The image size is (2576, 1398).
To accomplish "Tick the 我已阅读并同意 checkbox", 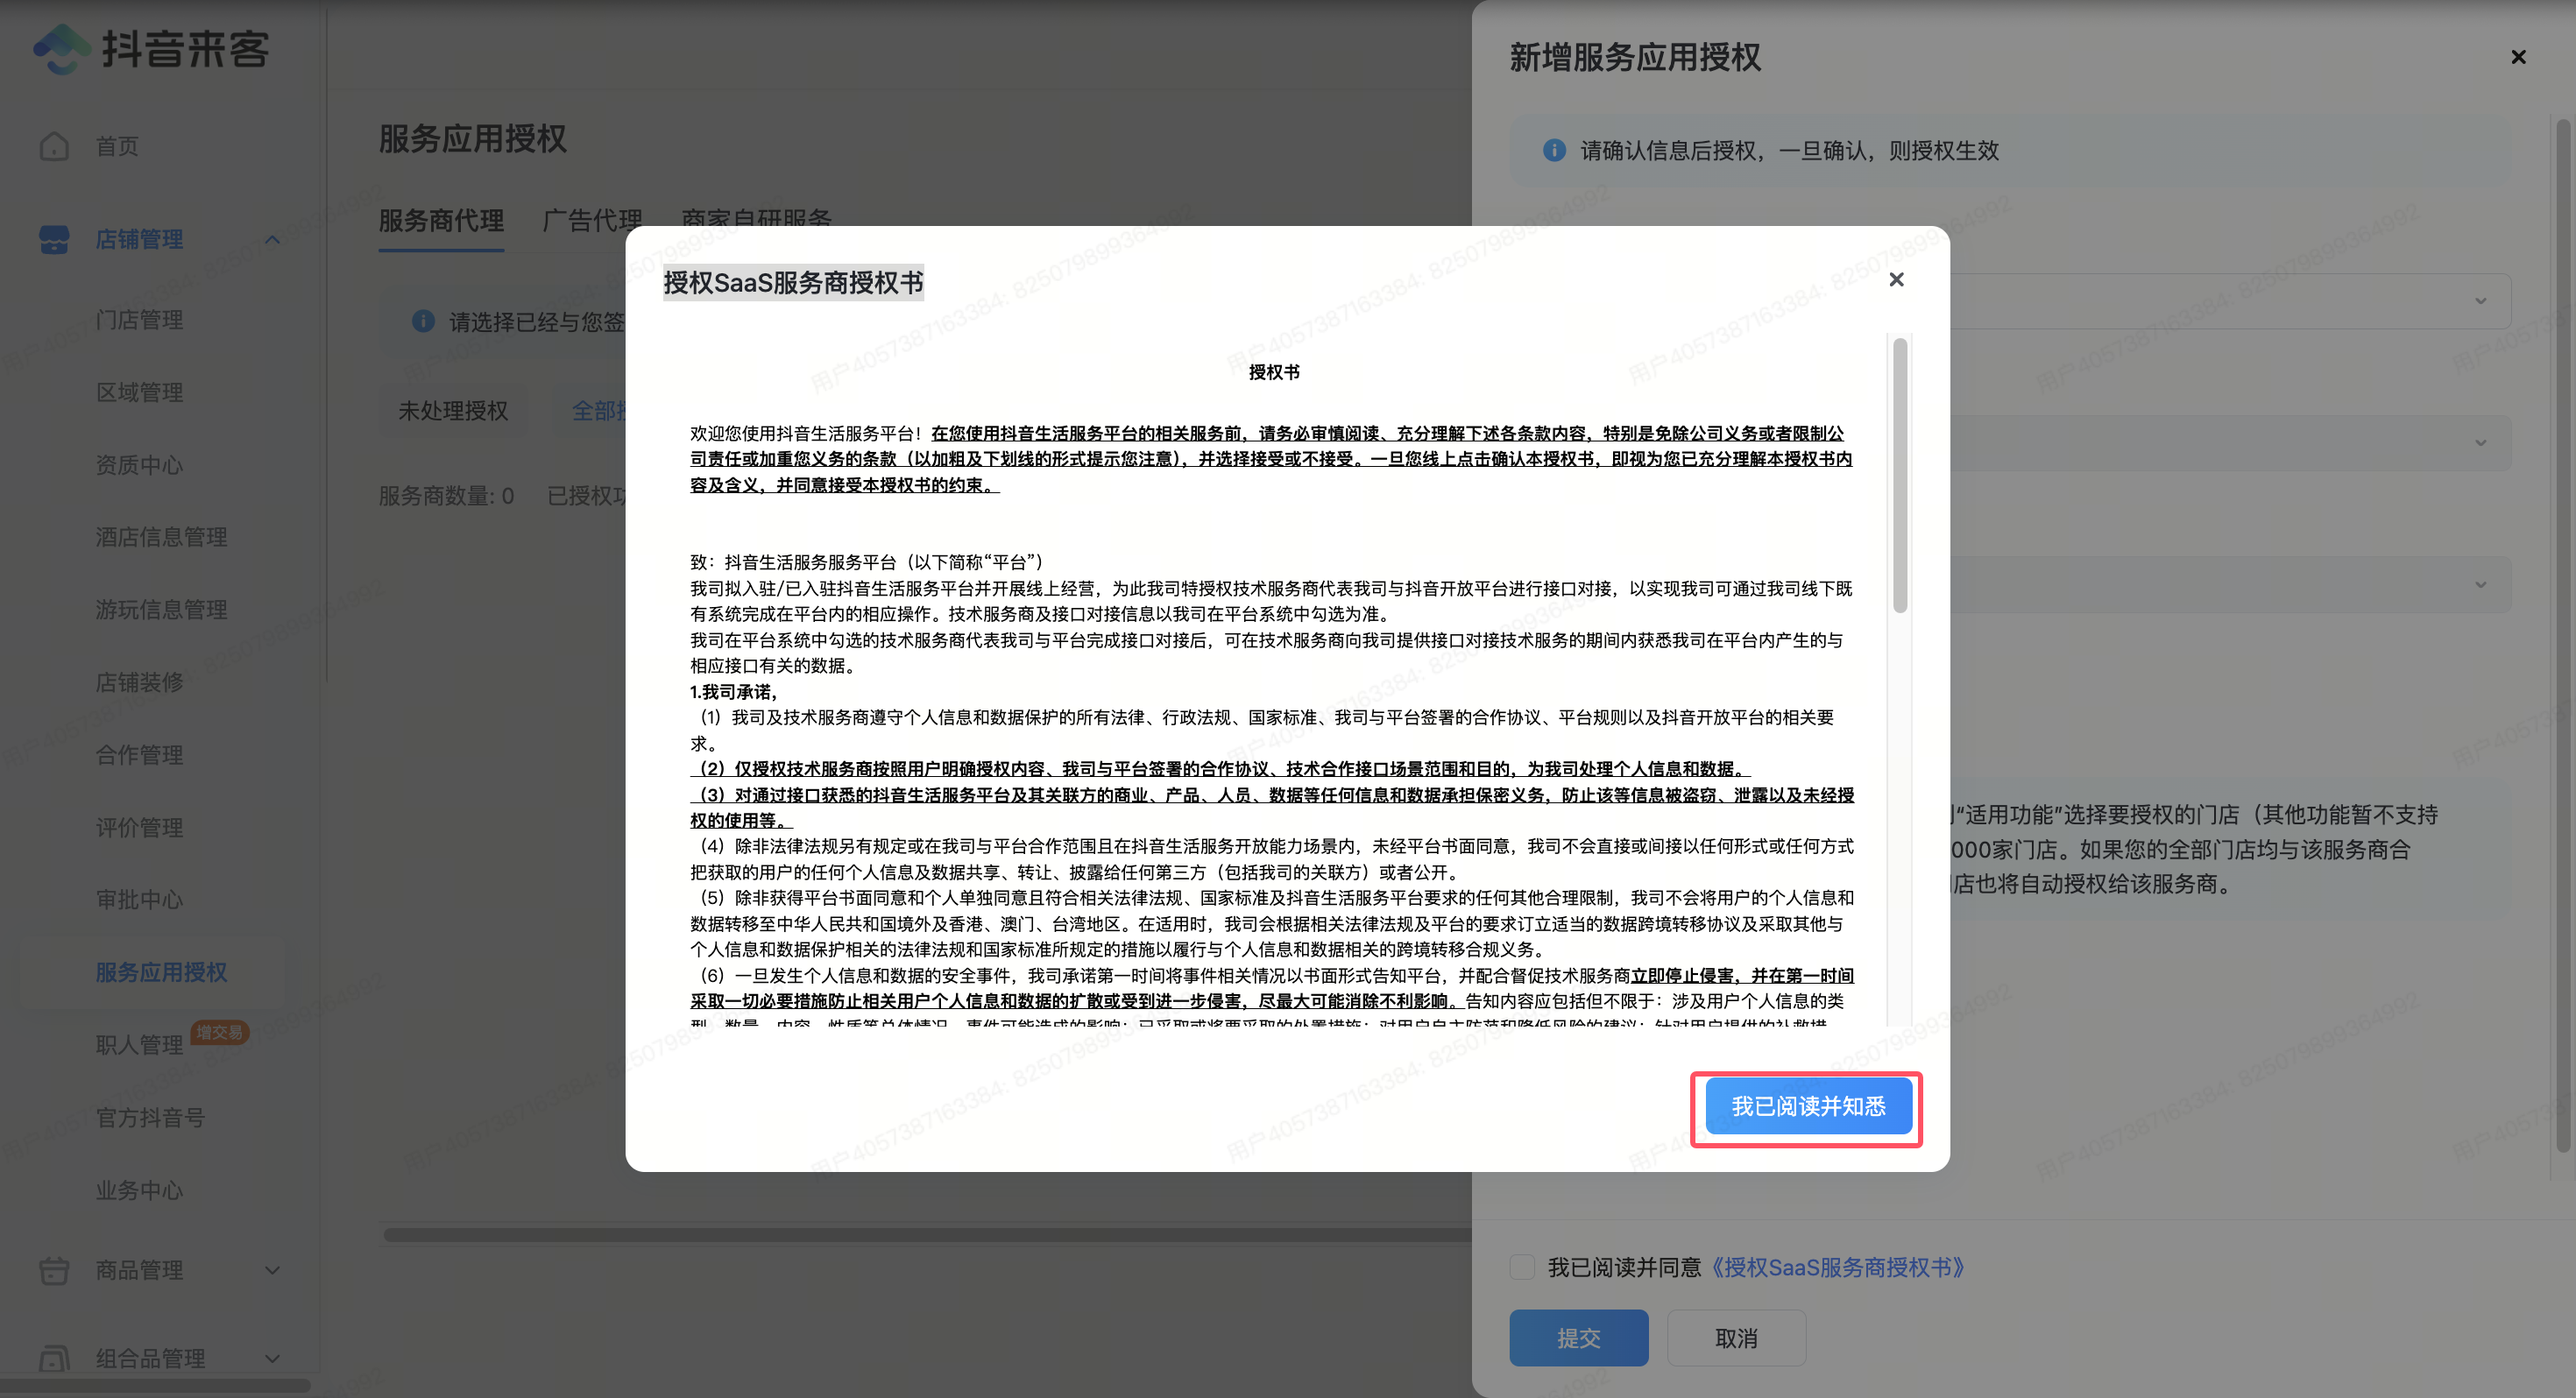I will tap(1522, 1267).
